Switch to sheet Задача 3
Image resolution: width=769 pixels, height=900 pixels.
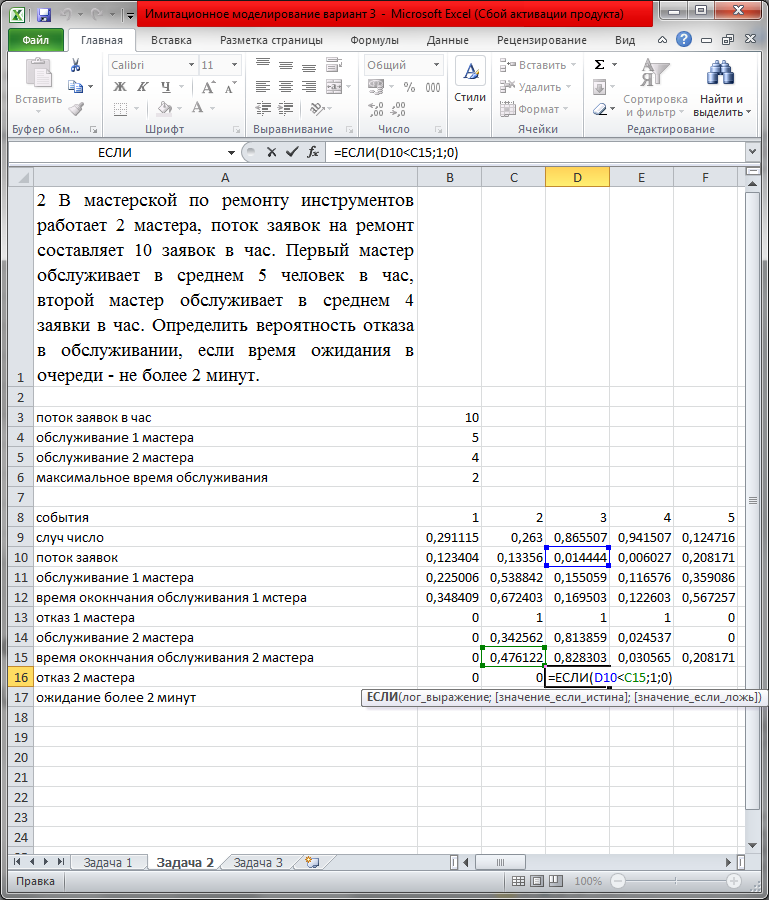coord(258,862)
